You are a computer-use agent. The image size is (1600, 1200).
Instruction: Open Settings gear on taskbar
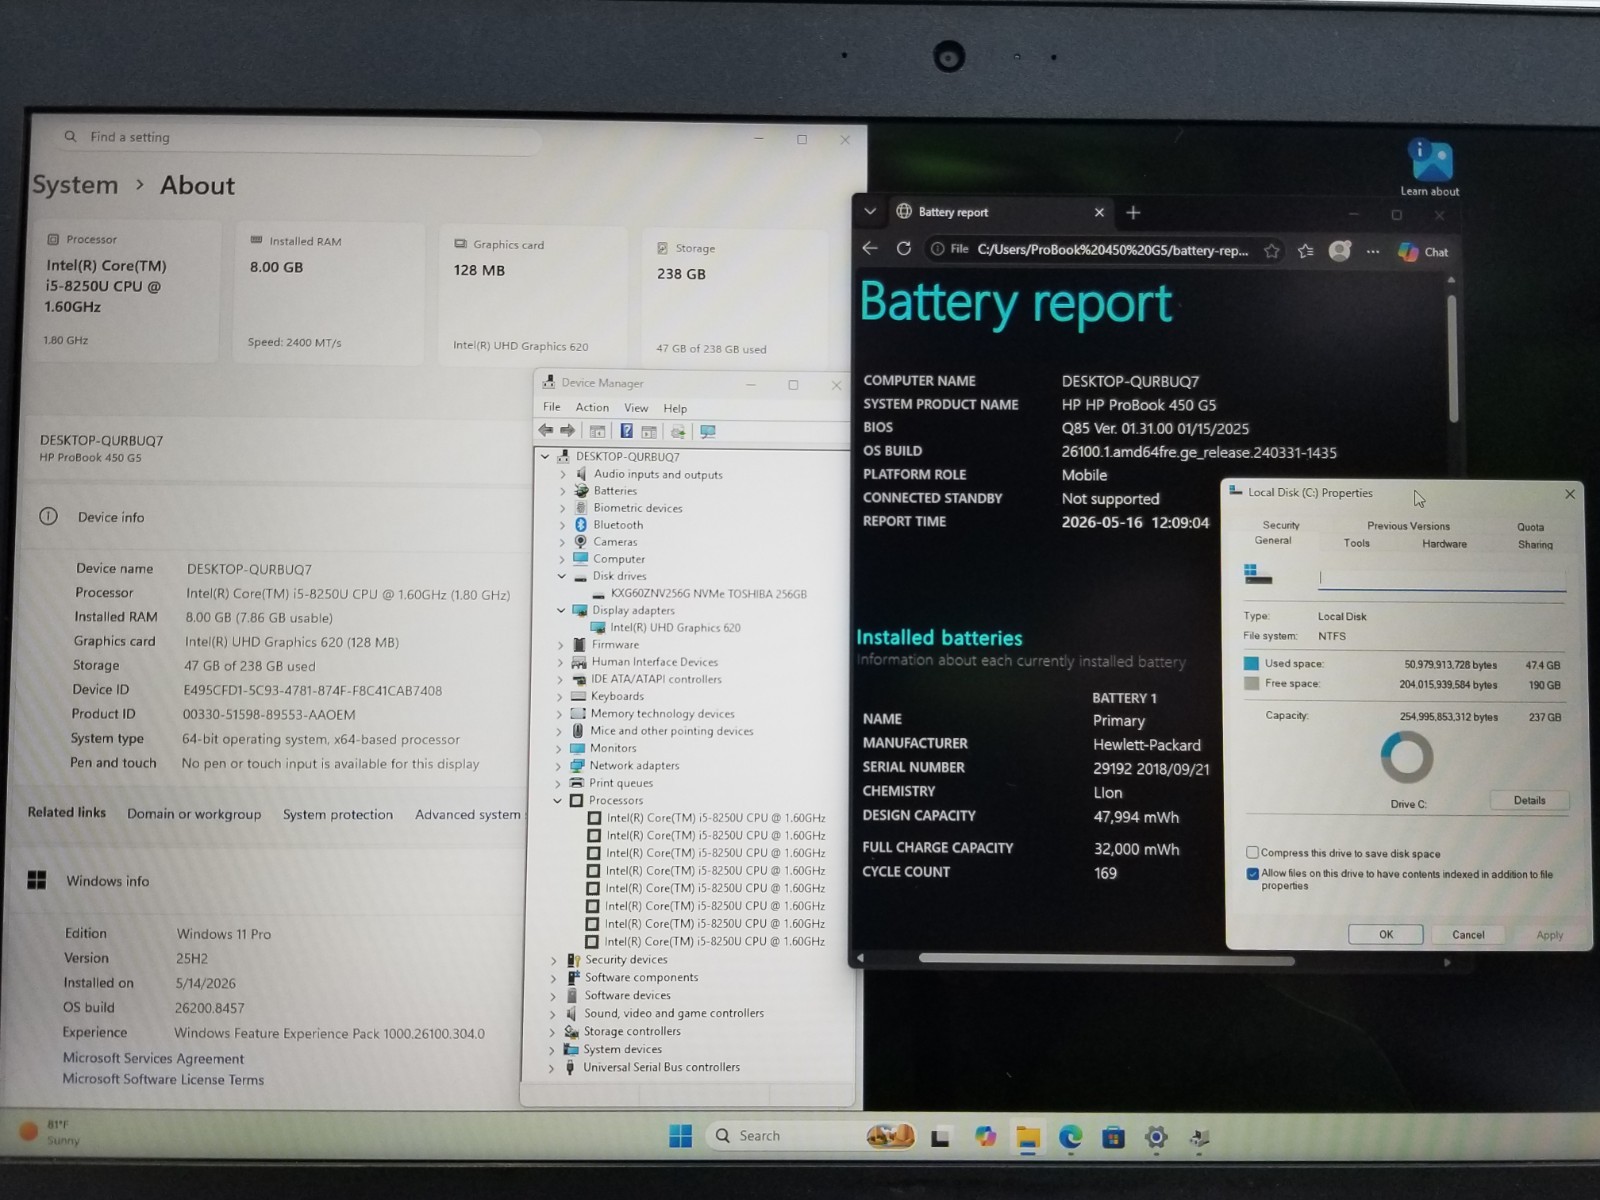coord(1156,1137)
